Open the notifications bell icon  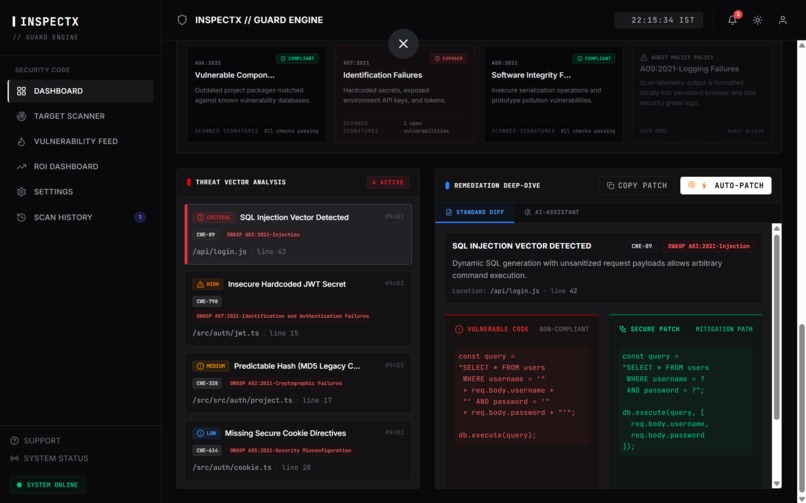coord(732,21)
